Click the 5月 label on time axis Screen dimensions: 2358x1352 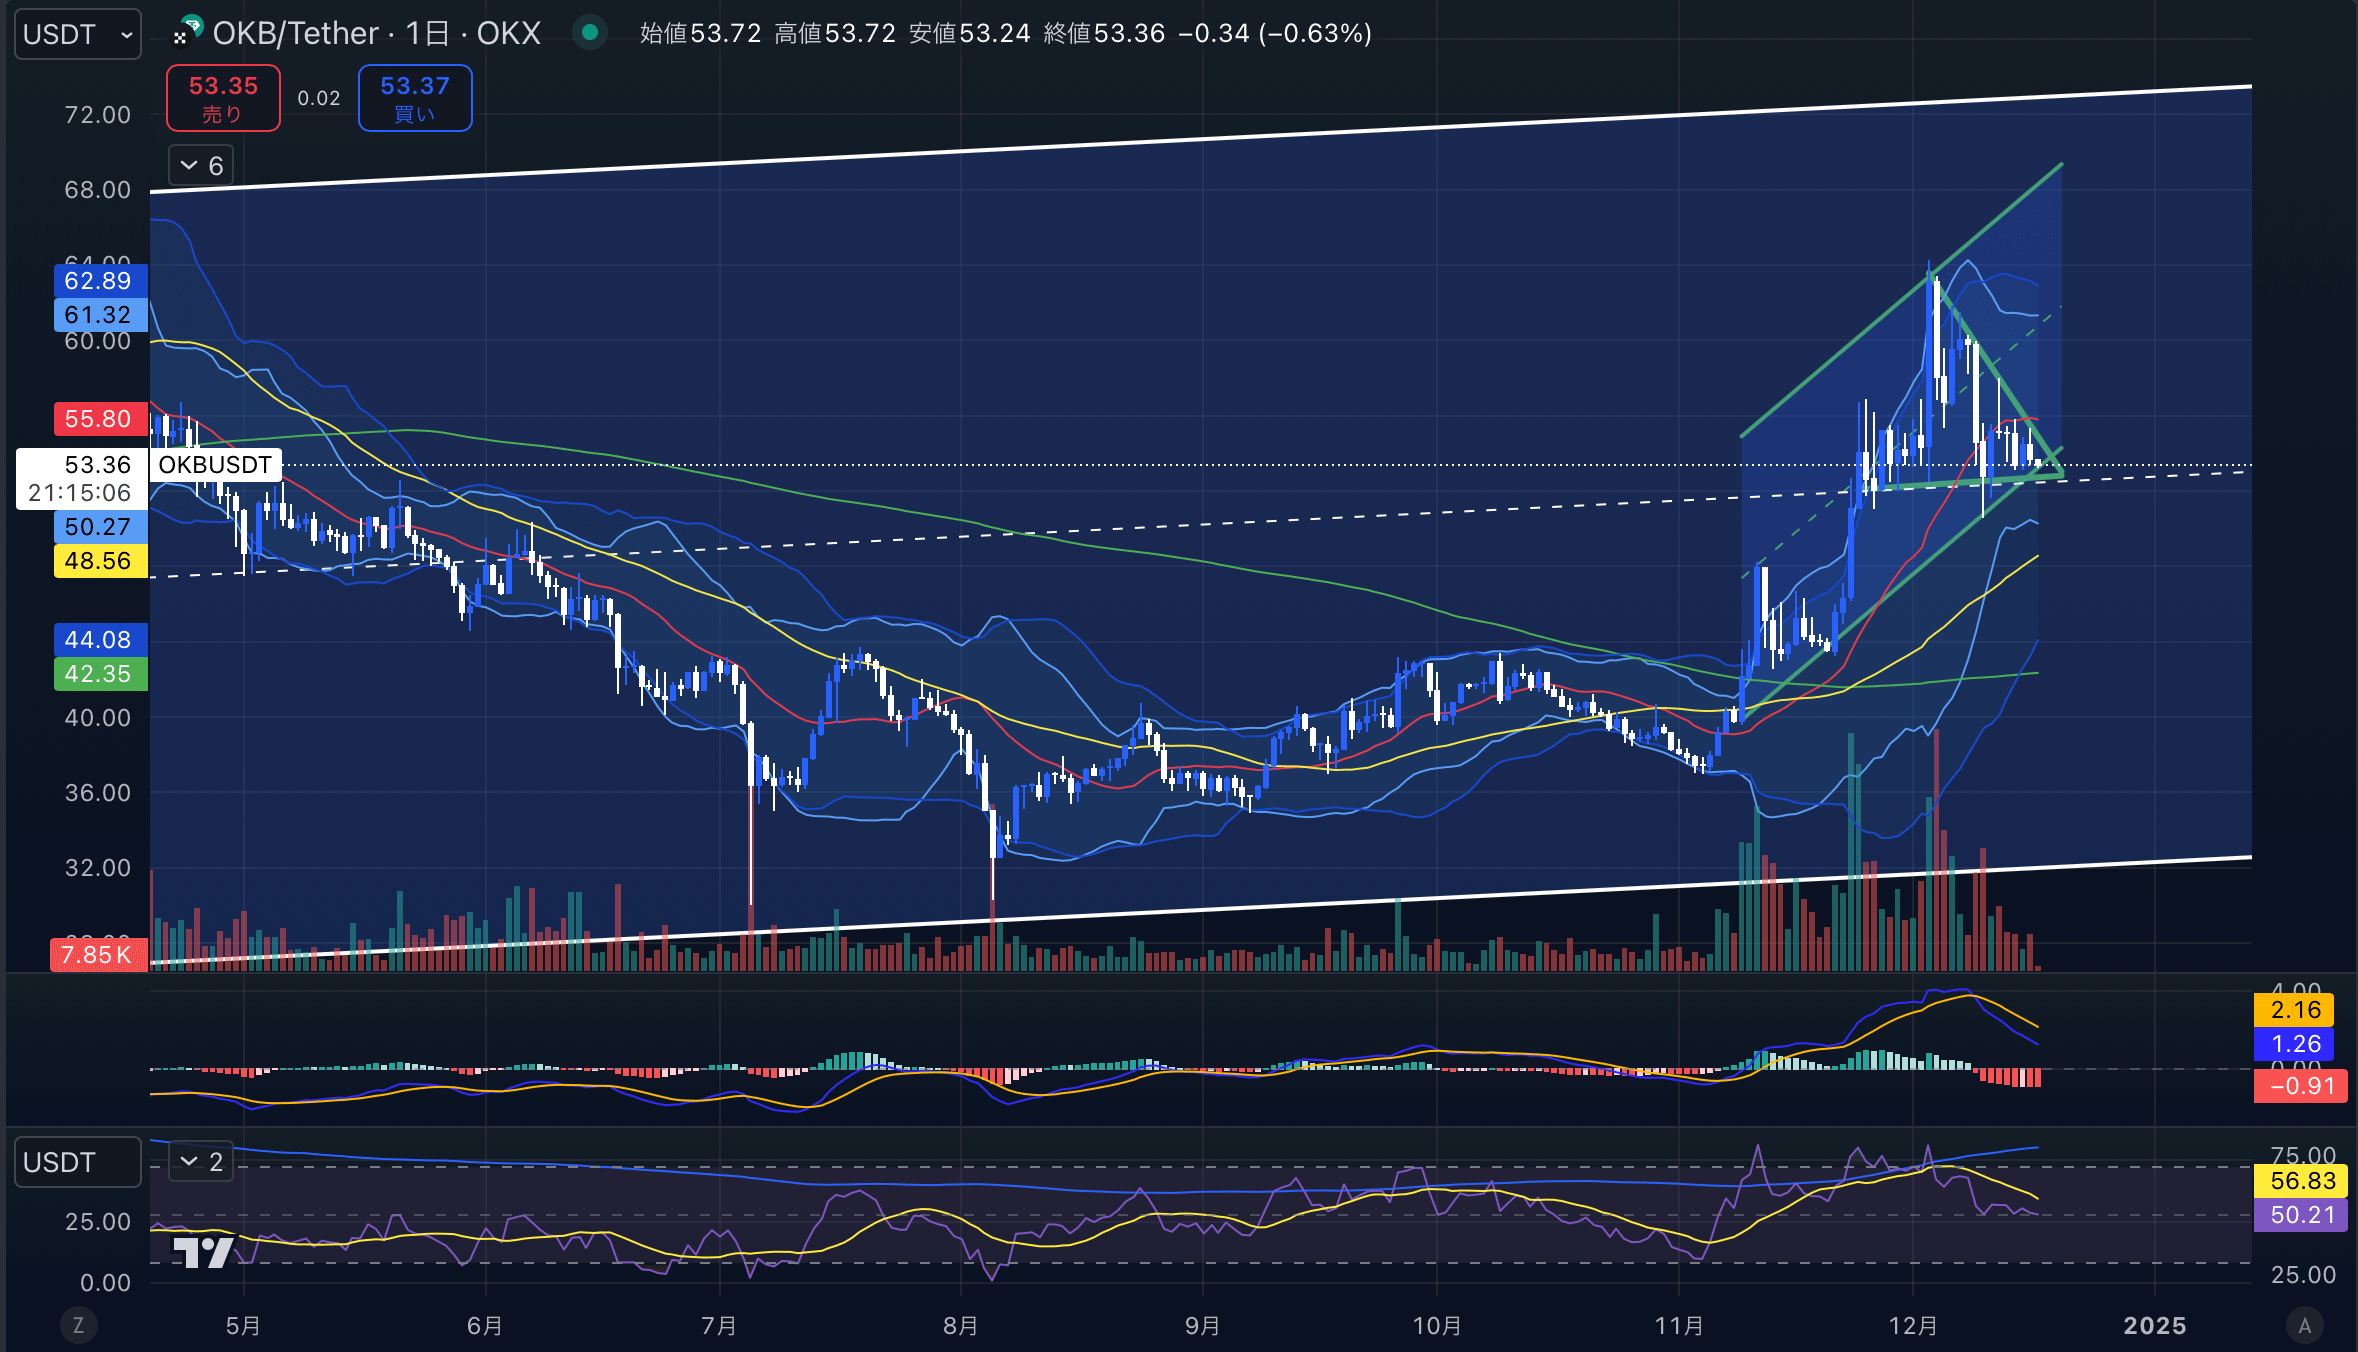tap(243, 1326)
